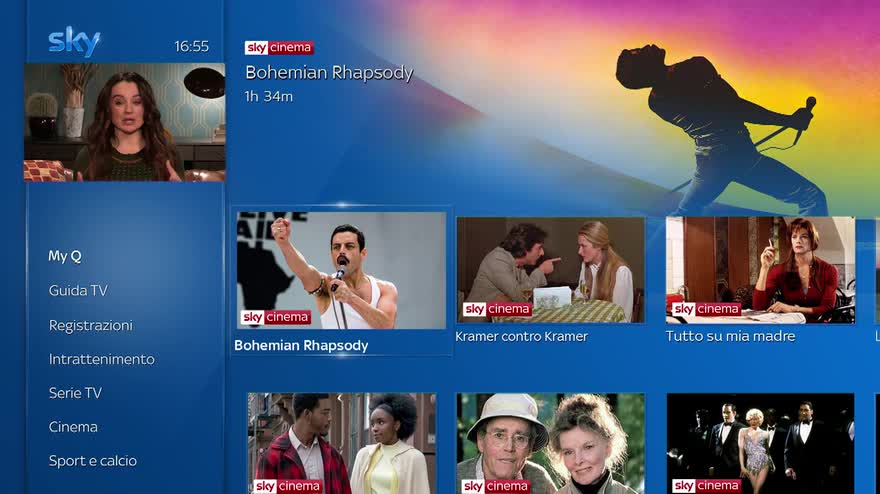Image resolution: width=880 pixels, height=494 pixels.
Task: Select Serie TV menu entry
Action: (75, 393)
